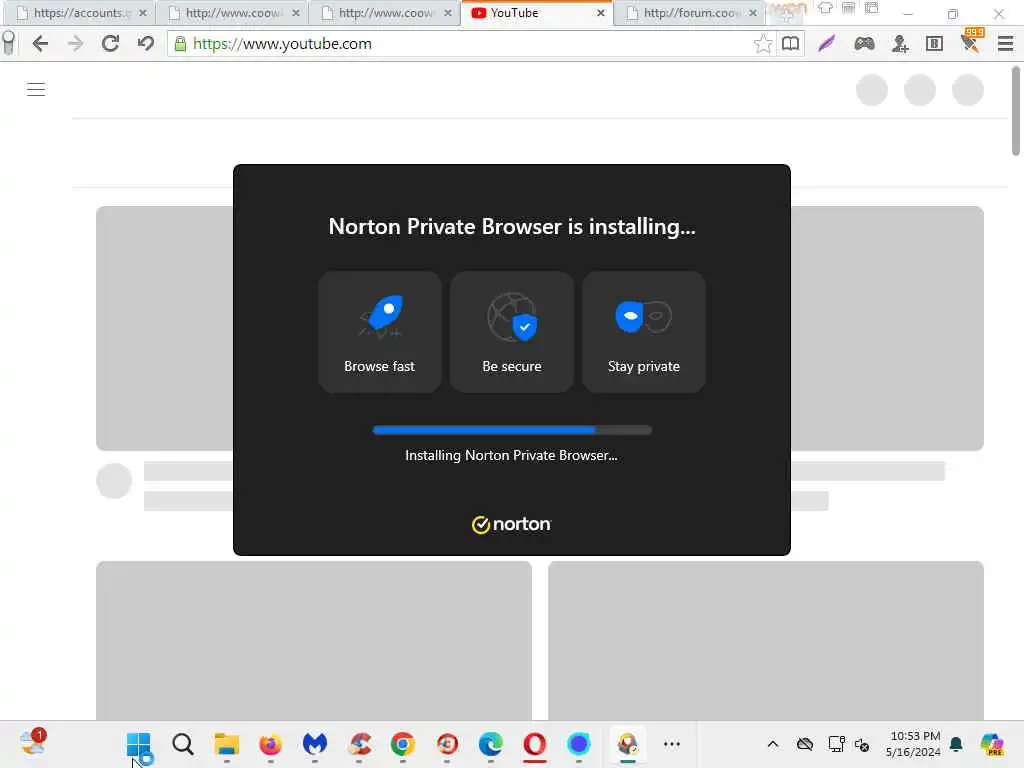Open the YouTube guide hamburger menu
Viewport: 1024px width, 768px height.
36,89
